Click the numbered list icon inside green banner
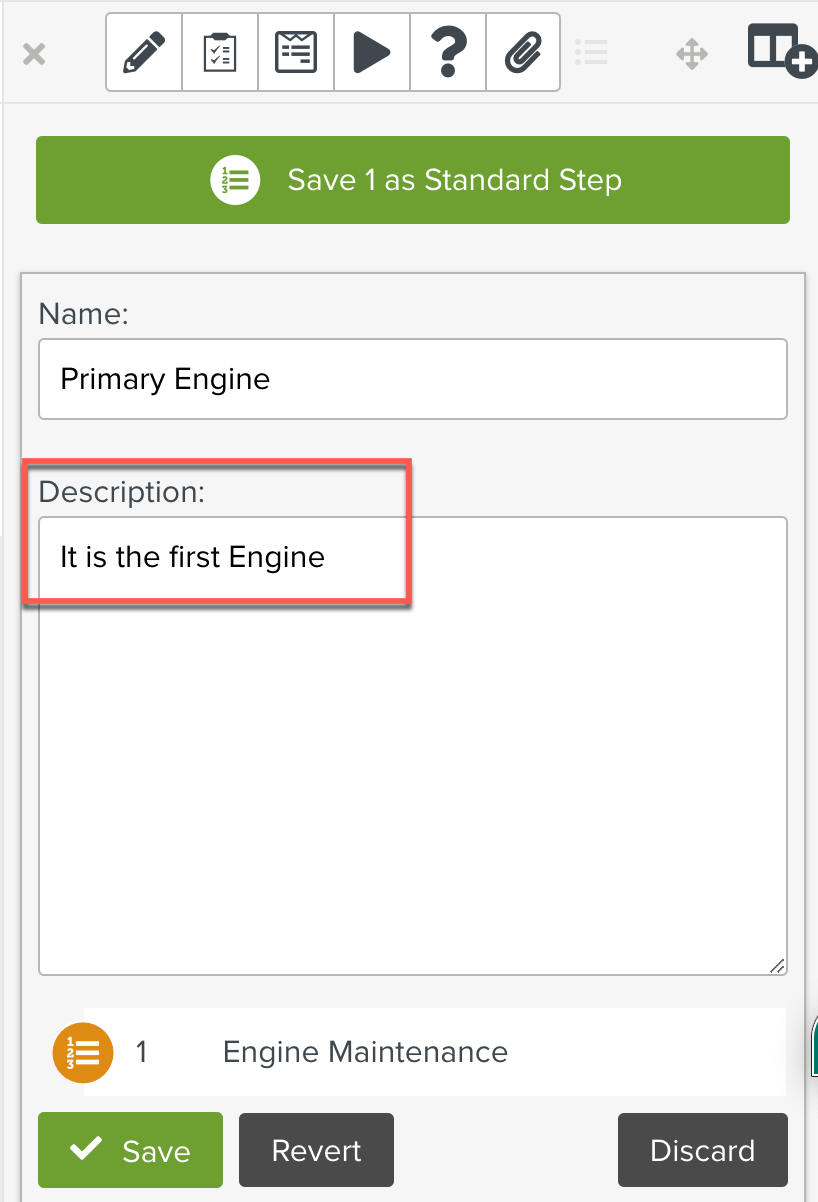 tap(235, 180)
